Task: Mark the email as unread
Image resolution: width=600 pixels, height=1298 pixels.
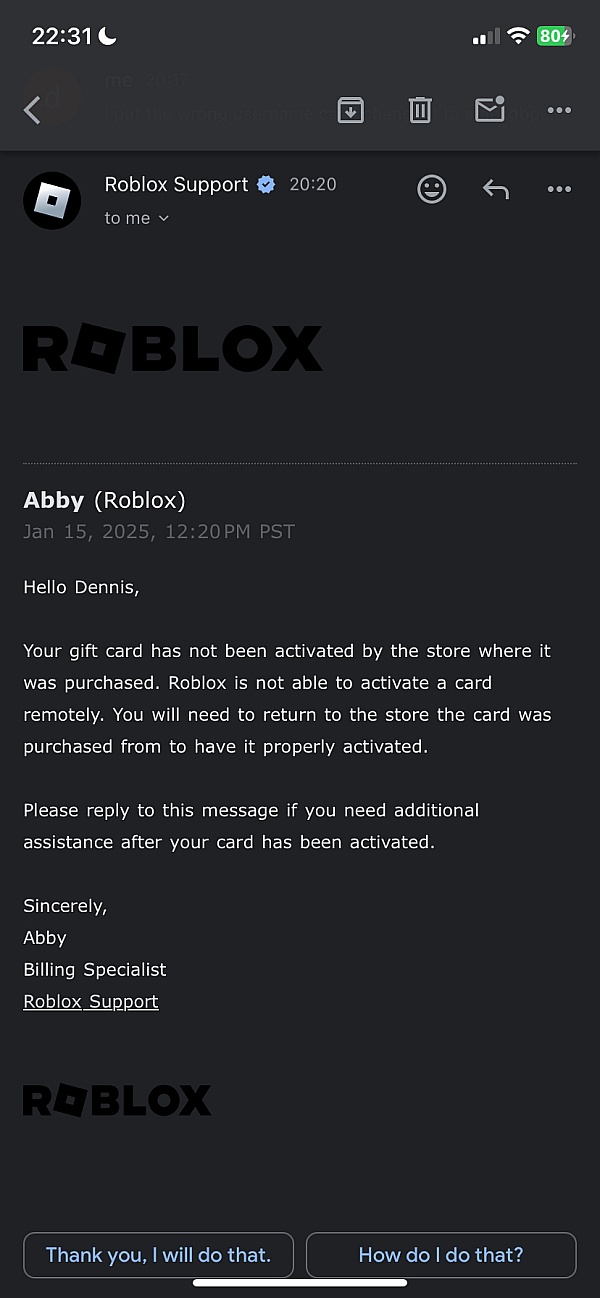Action: (489, 109)
